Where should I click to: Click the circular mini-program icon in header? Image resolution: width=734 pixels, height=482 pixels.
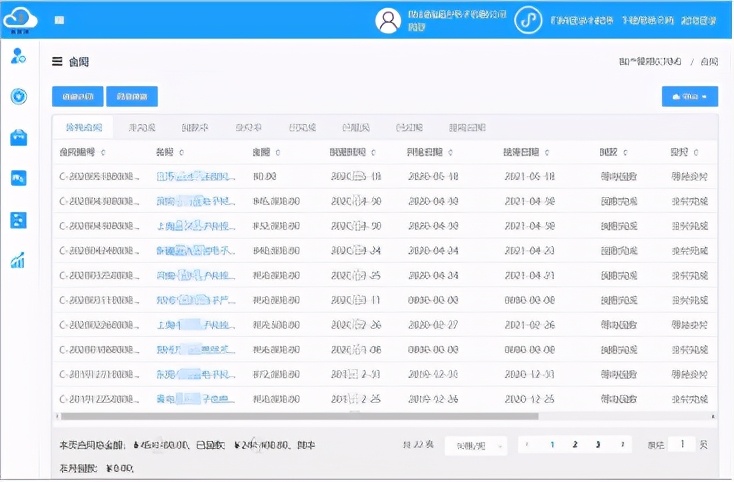coord(528,21)
